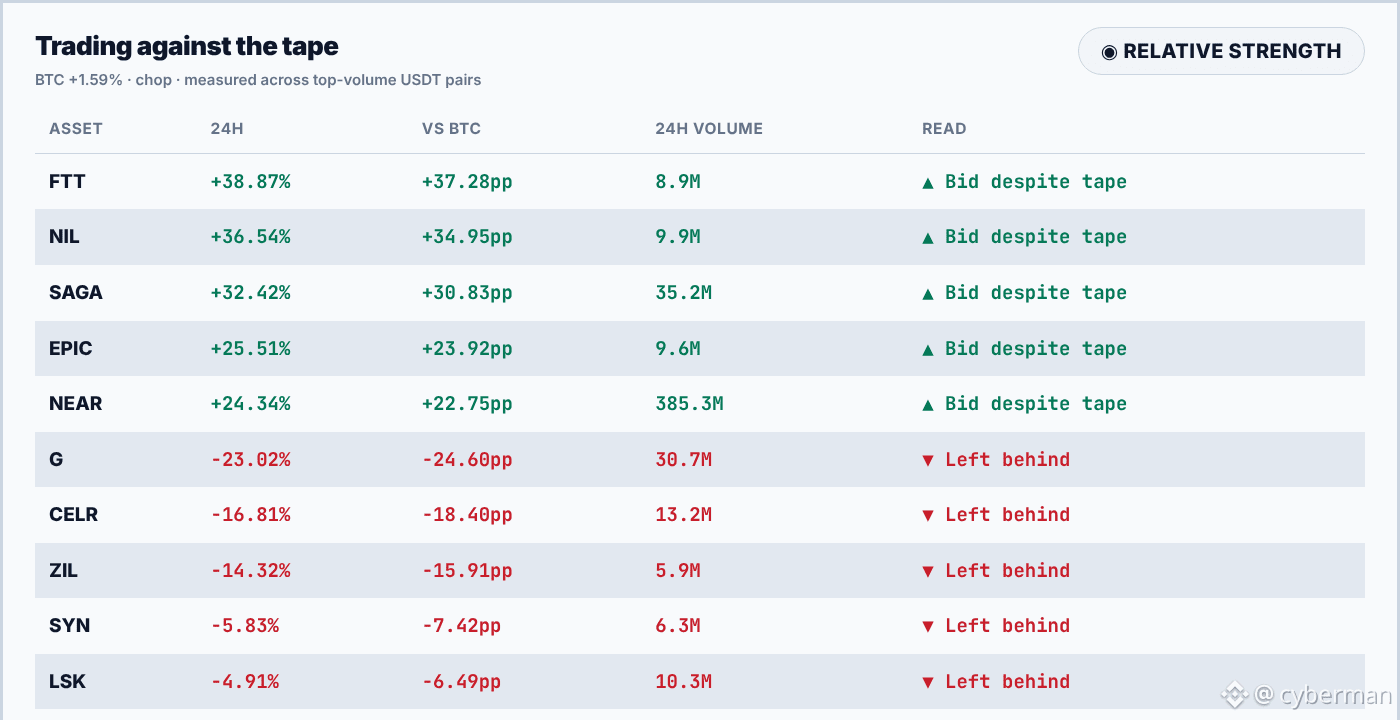
Task: Click the green up triangle in SAGA row
Action: point(928,293)
